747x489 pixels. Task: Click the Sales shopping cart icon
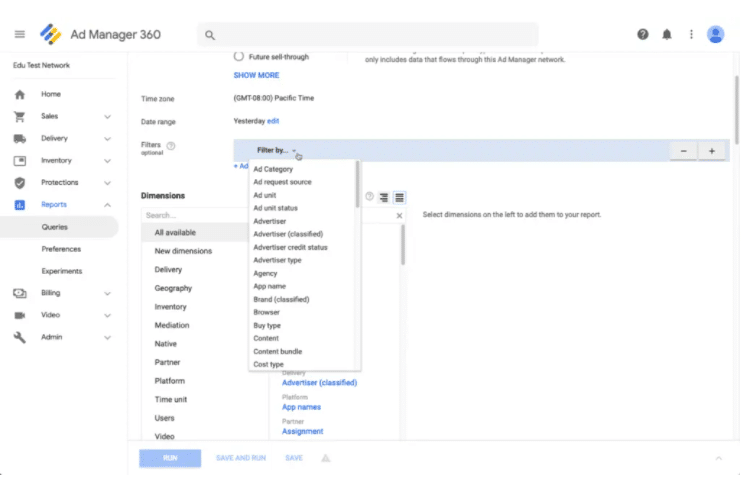(20, 116)
